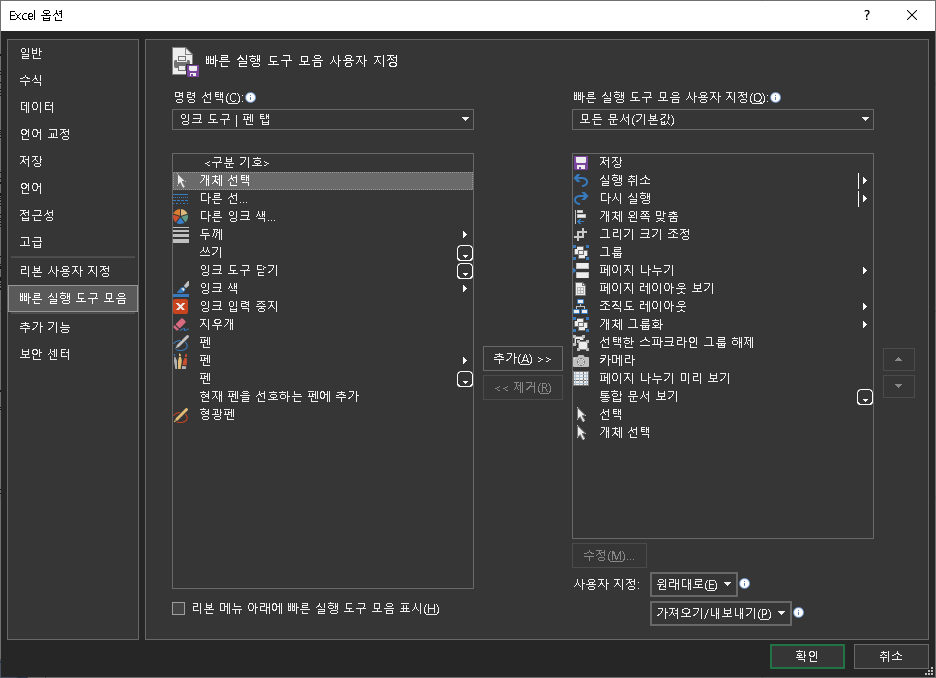Screen dimensions: 936x678
Task: Click the 취소 button
Action: (x=891, y=656)
